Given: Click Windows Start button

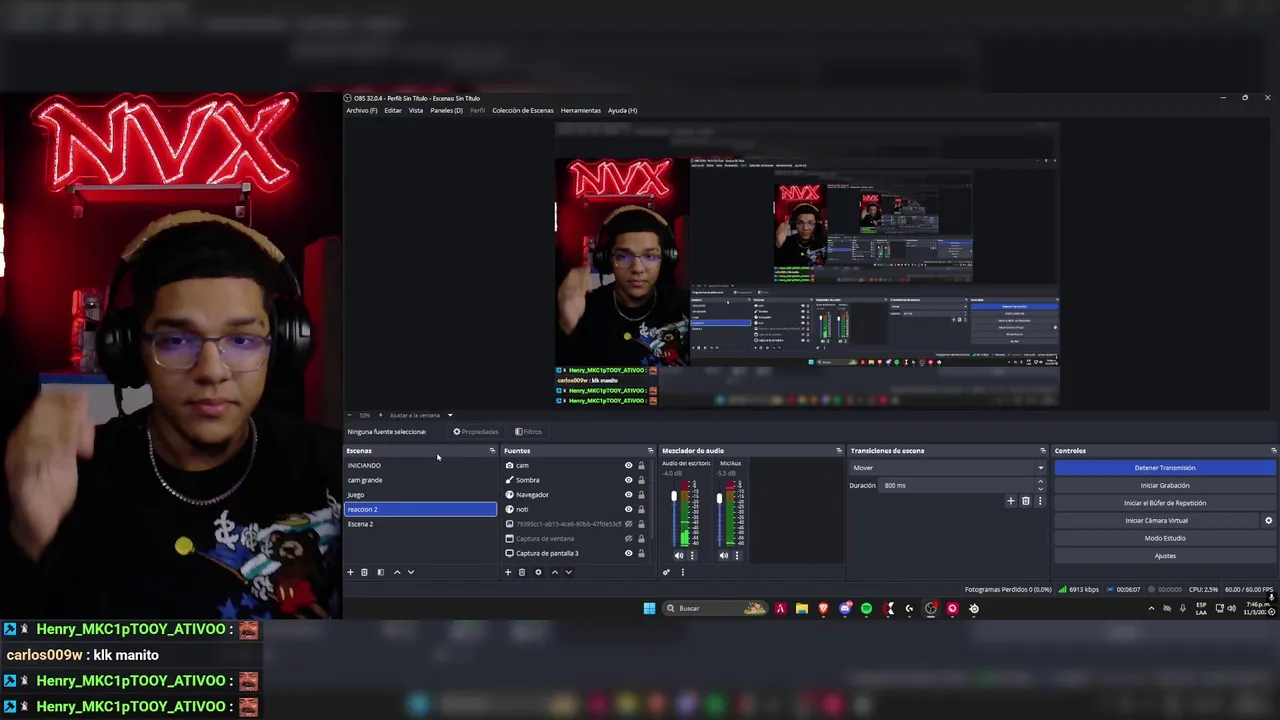Looking at the screenshot, I should (x=649, y=608).
